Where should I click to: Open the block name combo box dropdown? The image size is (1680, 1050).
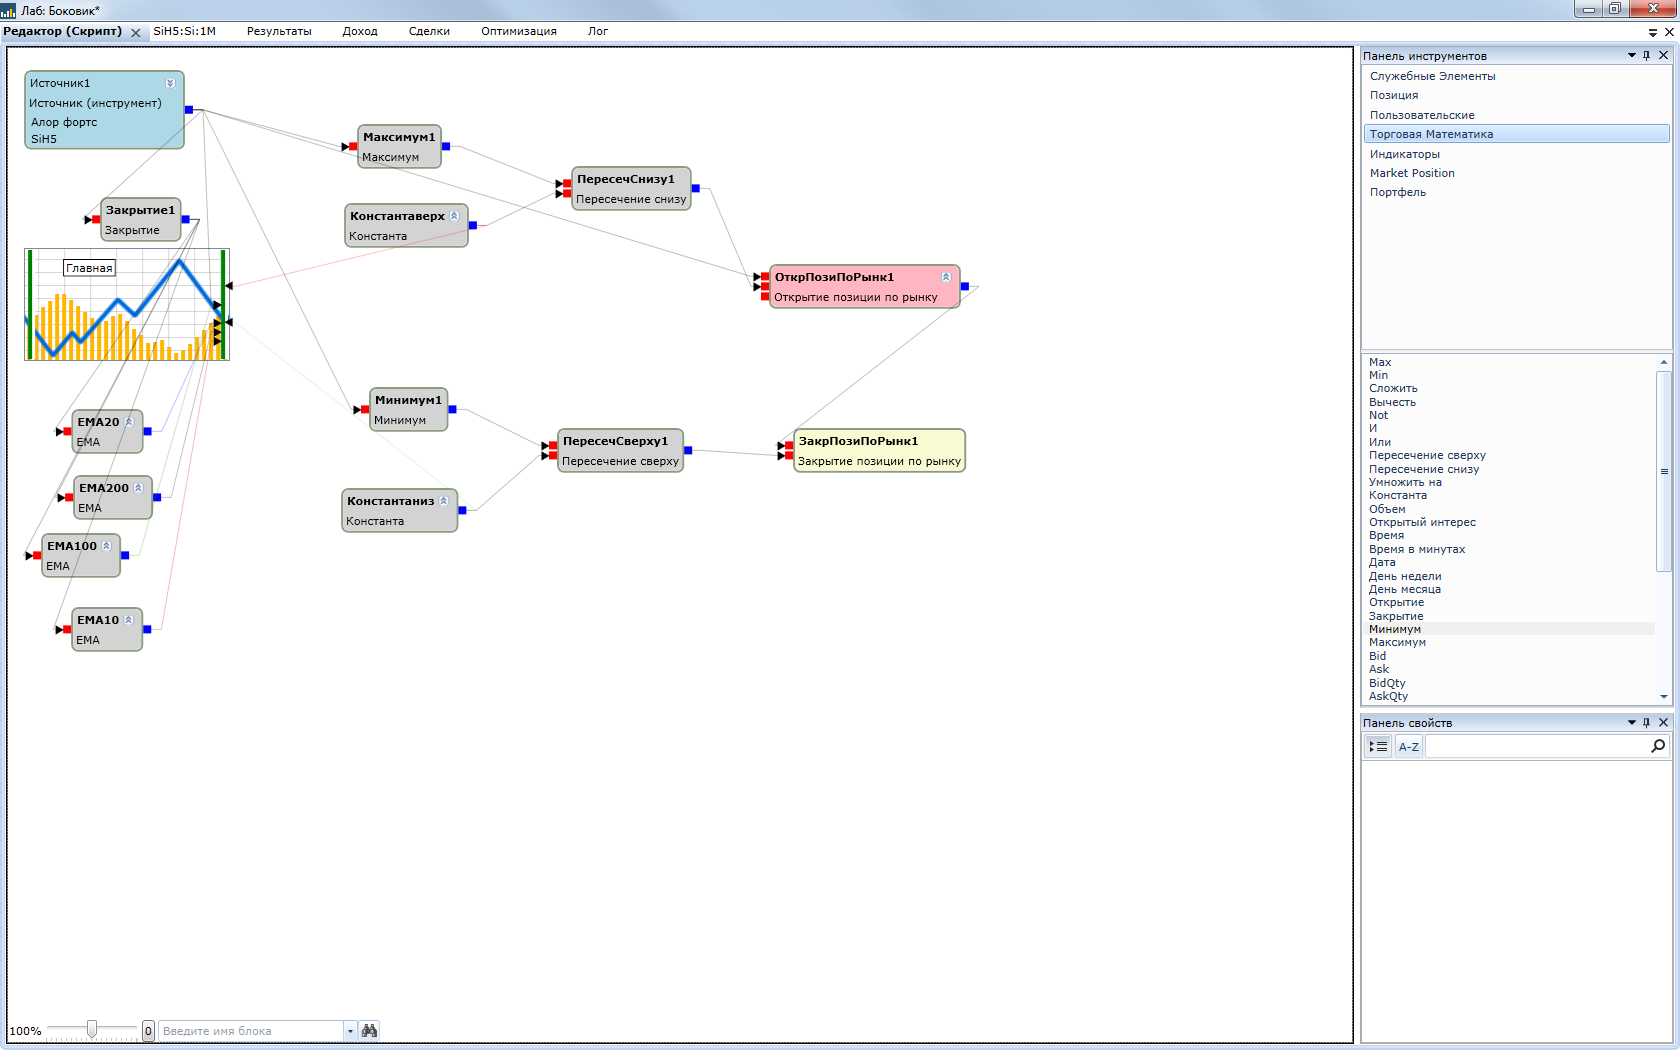tap(350, 1031)
